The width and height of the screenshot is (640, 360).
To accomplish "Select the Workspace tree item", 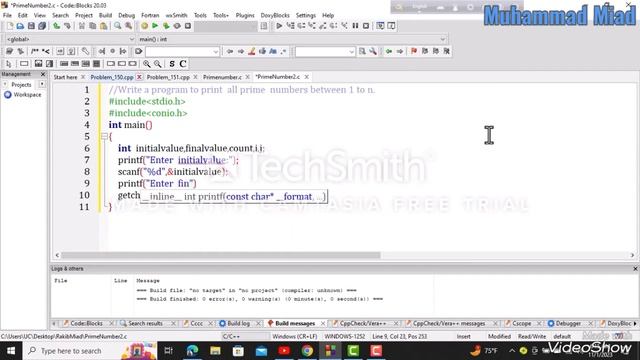I will [27, 95].
